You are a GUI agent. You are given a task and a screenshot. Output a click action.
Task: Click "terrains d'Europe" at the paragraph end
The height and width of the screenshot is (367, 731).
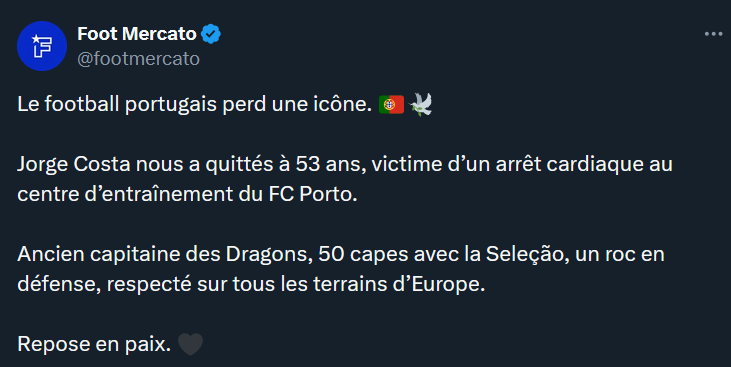pyautogui.click(x=399, y=284)
